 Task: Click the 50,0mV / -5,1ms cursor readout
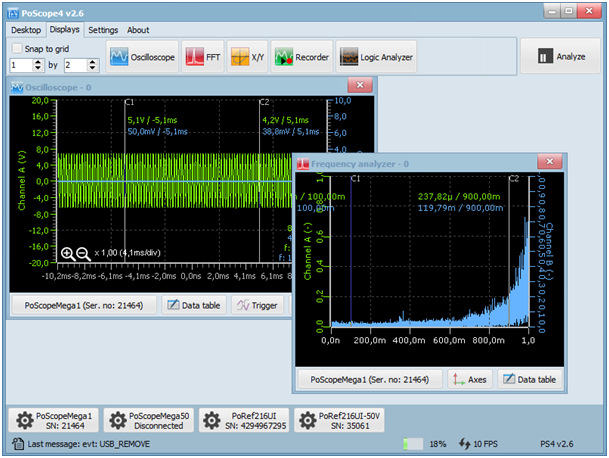coord(157,132)
